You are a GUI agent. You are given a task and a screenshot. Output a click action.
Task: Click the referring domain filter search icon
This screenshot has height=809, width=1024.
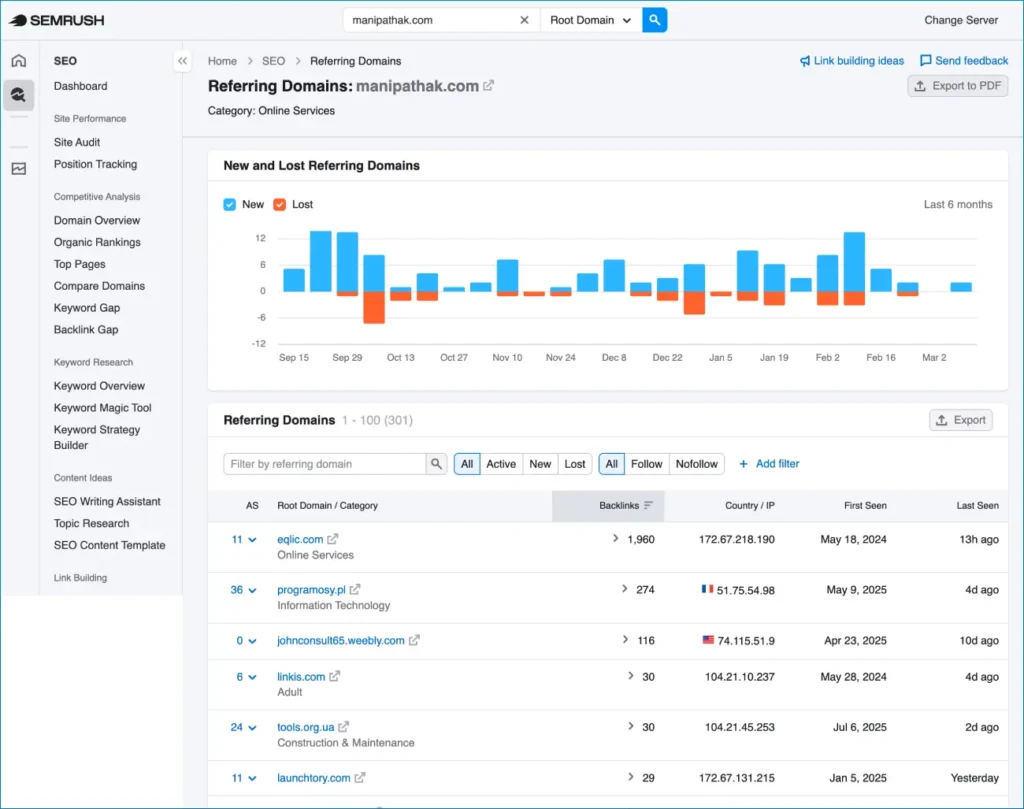tap(436, 464)
